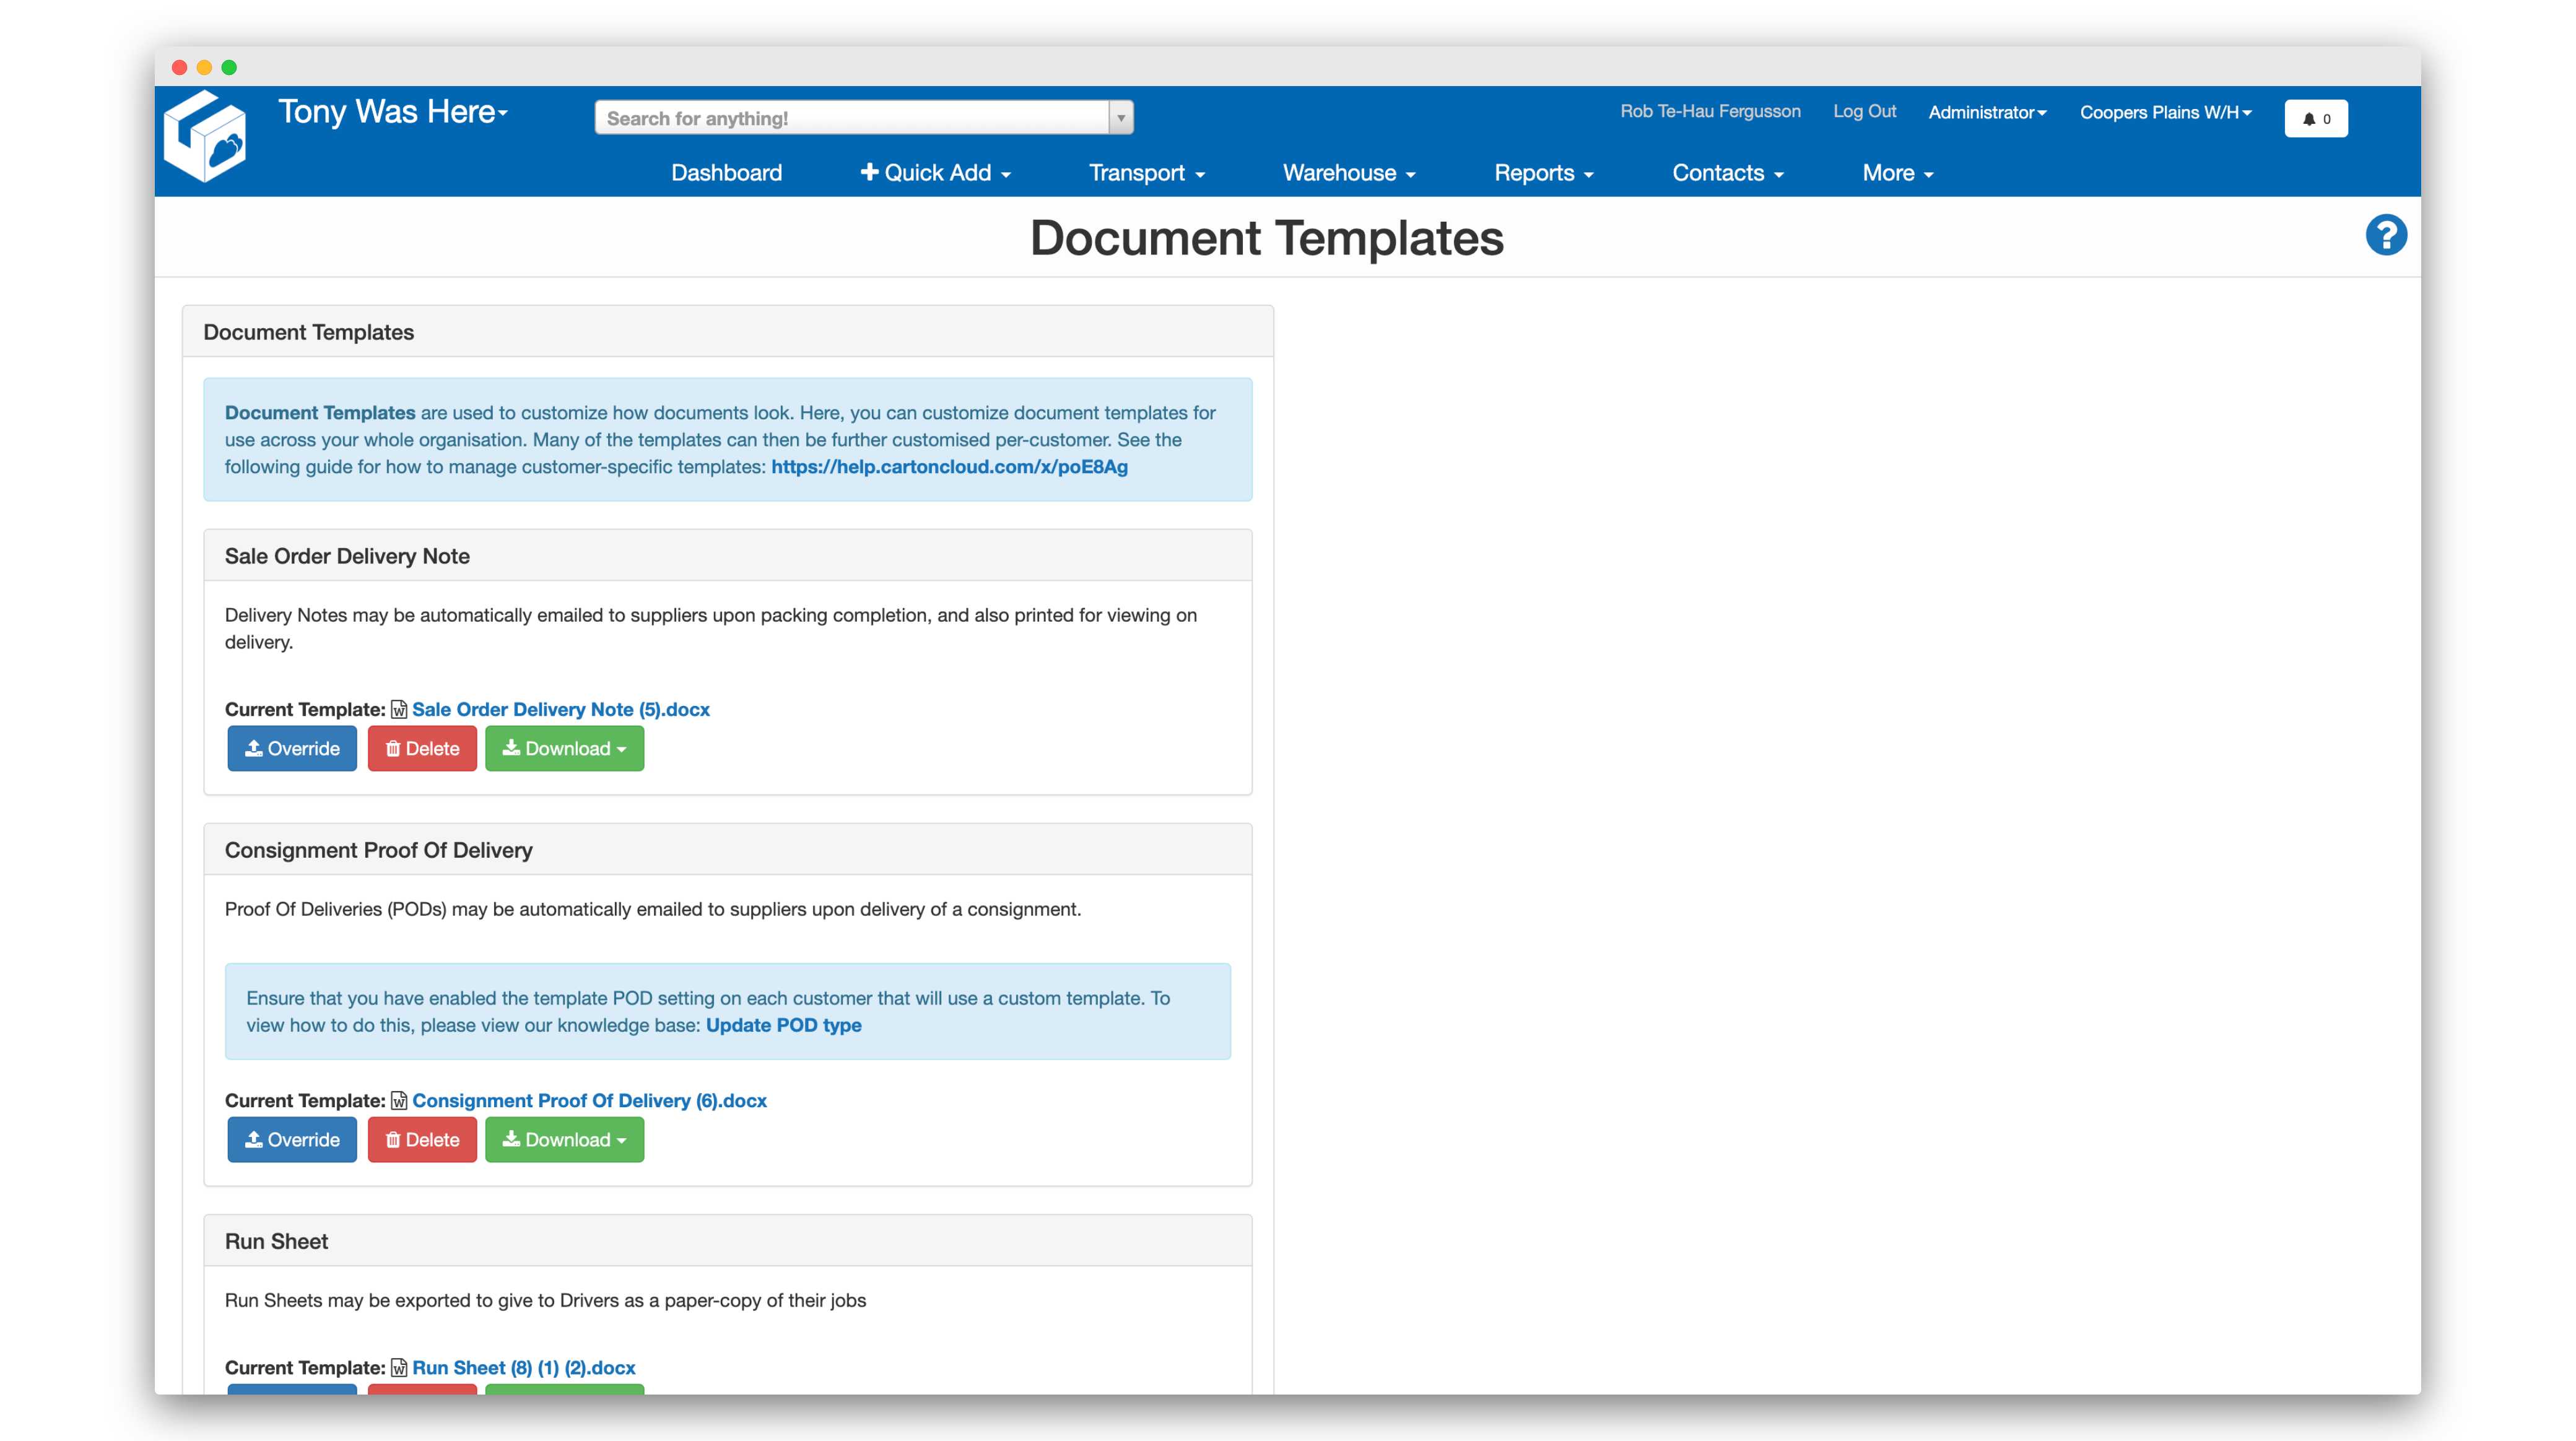2576x1441 pixels.
Task: Open the Administrator role menu
Action: pos(1987,113)
